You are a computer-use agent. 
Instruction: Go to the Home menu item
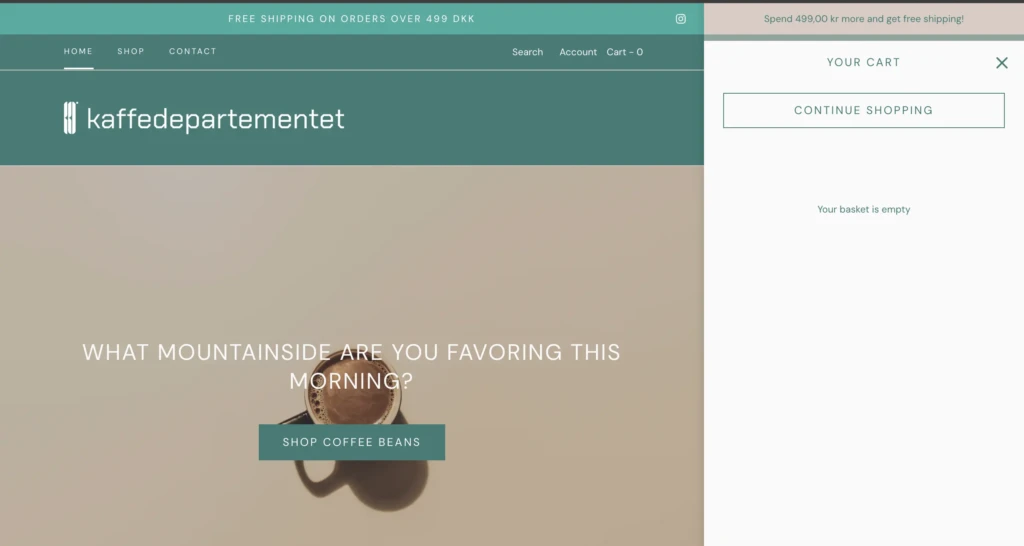78,51
